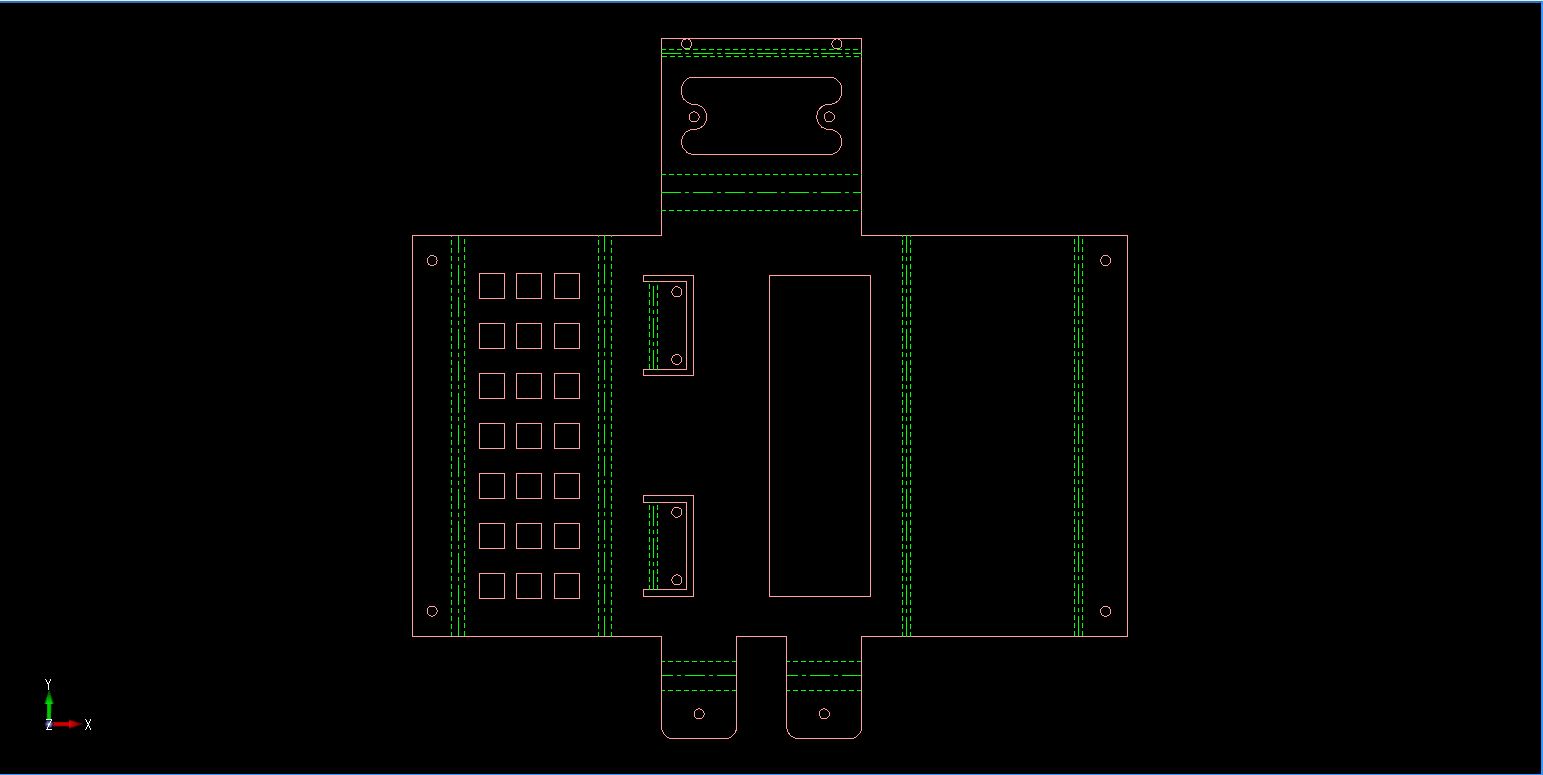Pick the lower-right corner hole of the main plate
The height and width of the screenshot is (775, 1543).
click(x=1105, y=611)
